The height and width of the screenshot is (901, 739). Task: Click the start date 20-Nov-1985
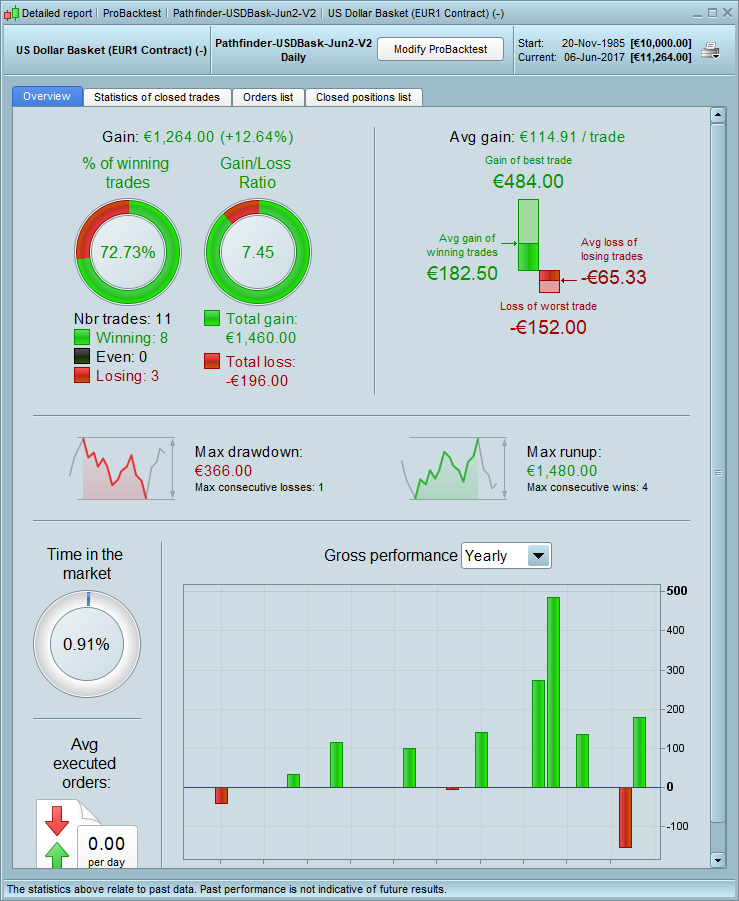point(593,43)
